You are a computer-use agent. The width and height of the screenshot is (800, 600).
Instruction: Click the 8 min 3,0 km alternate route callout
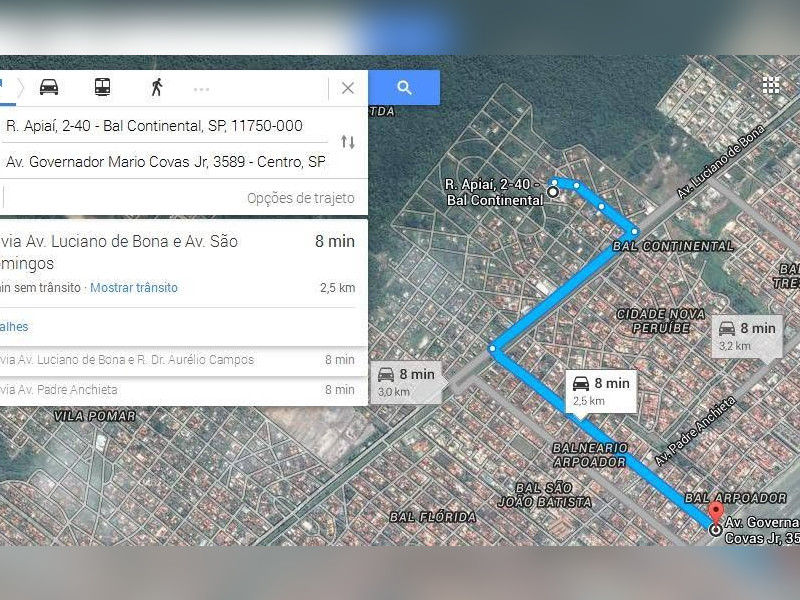point(407,382)
